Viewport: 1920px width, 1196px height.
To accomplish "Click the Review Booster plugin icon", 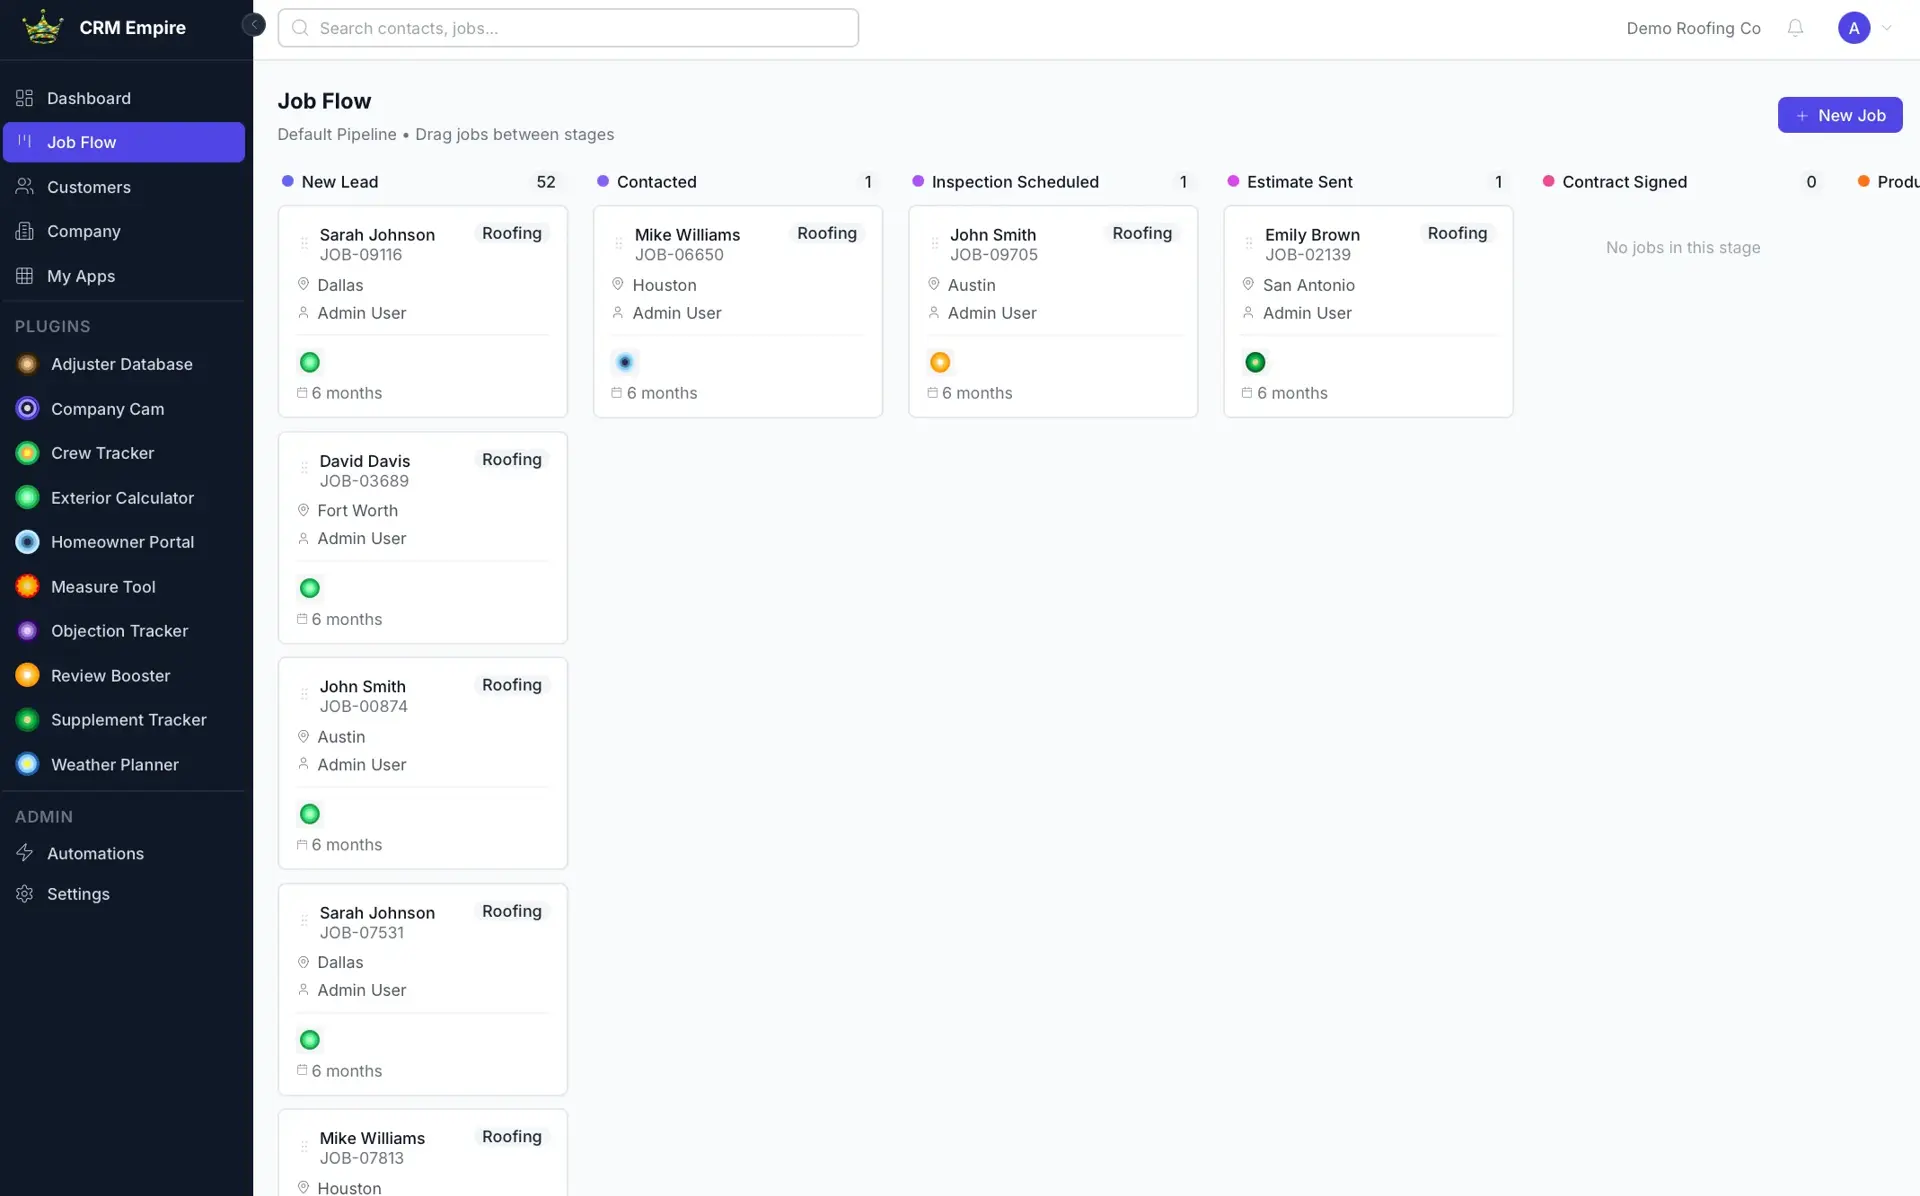I will (28, 676).
